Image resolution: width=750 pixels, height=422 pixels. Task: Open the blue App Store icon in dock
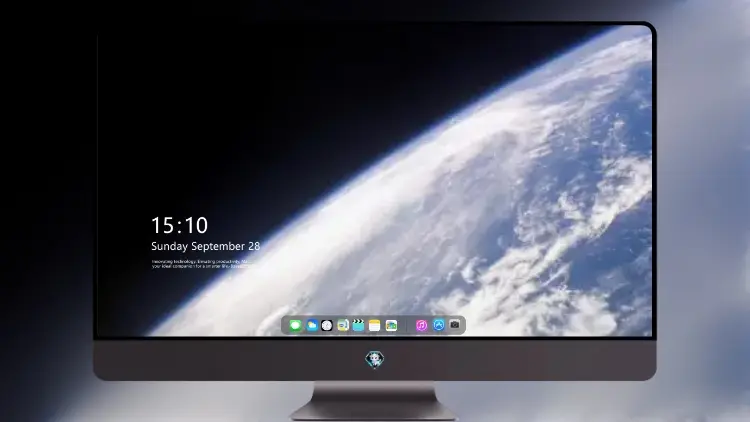pyautogui.click(x=439, y=325)
